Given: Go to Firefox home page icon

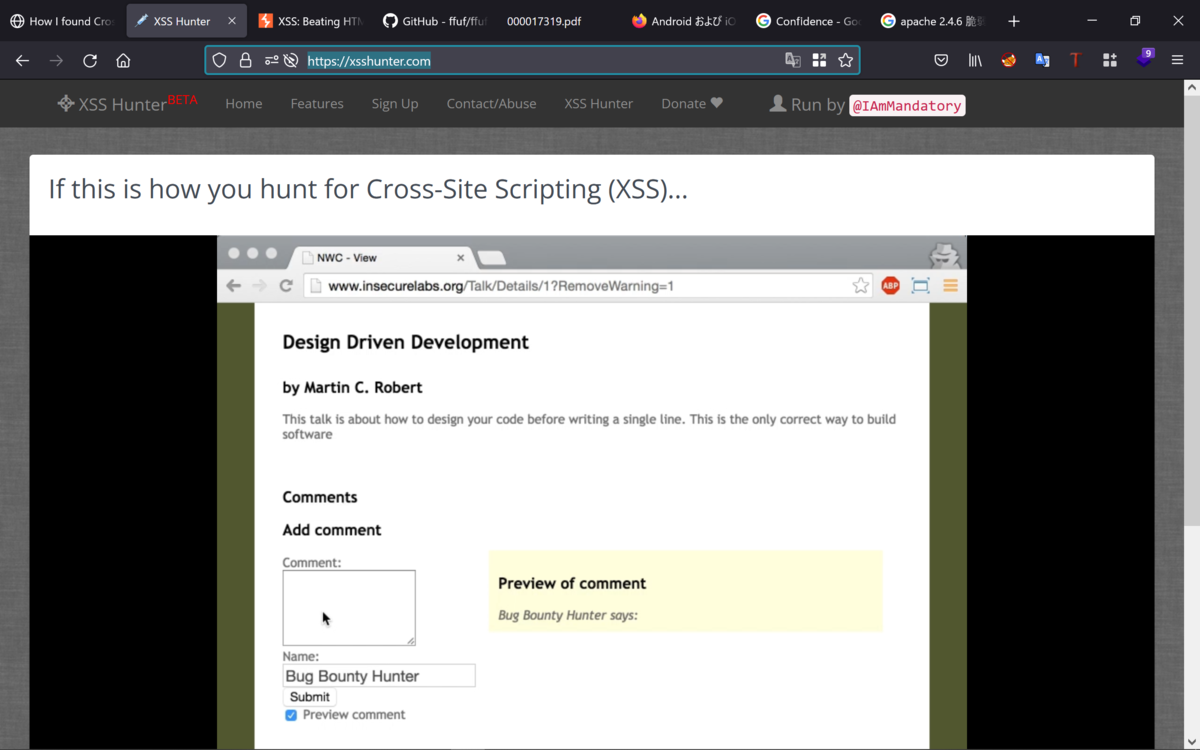Looking at the screenshot, I should coord(123,61).
